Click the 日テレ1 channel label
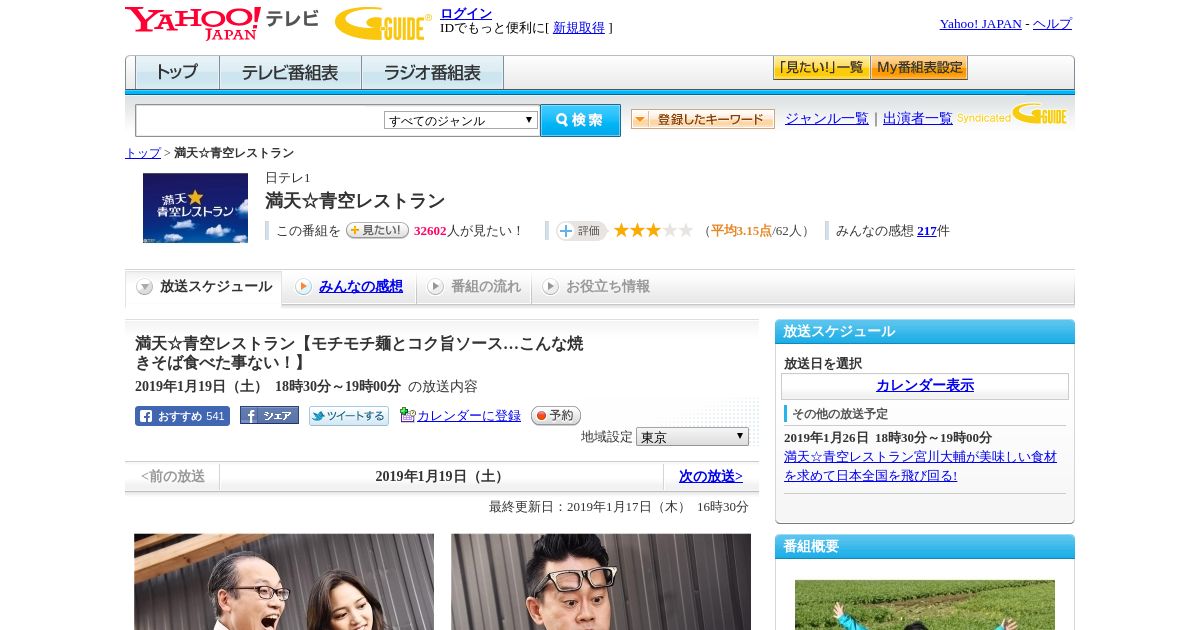 point(288,178)
